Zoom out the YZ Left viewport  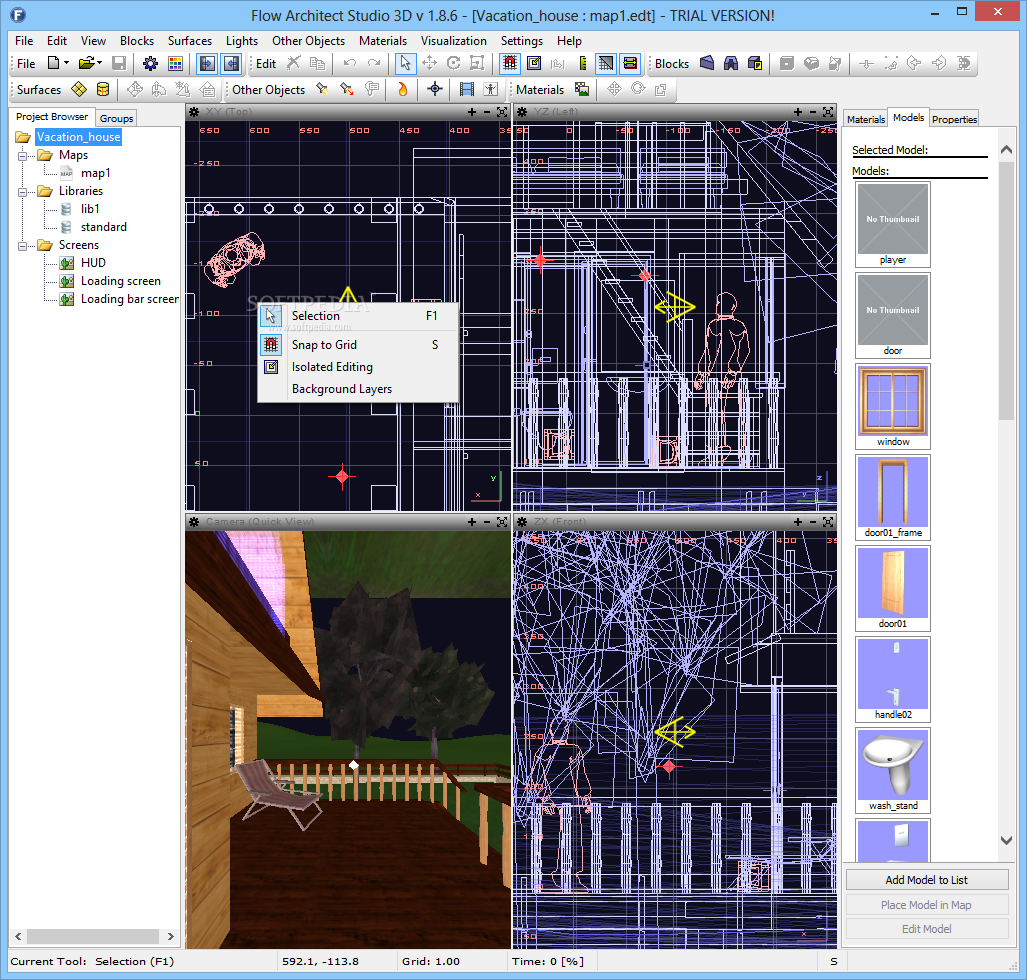(x=813, y=112)
